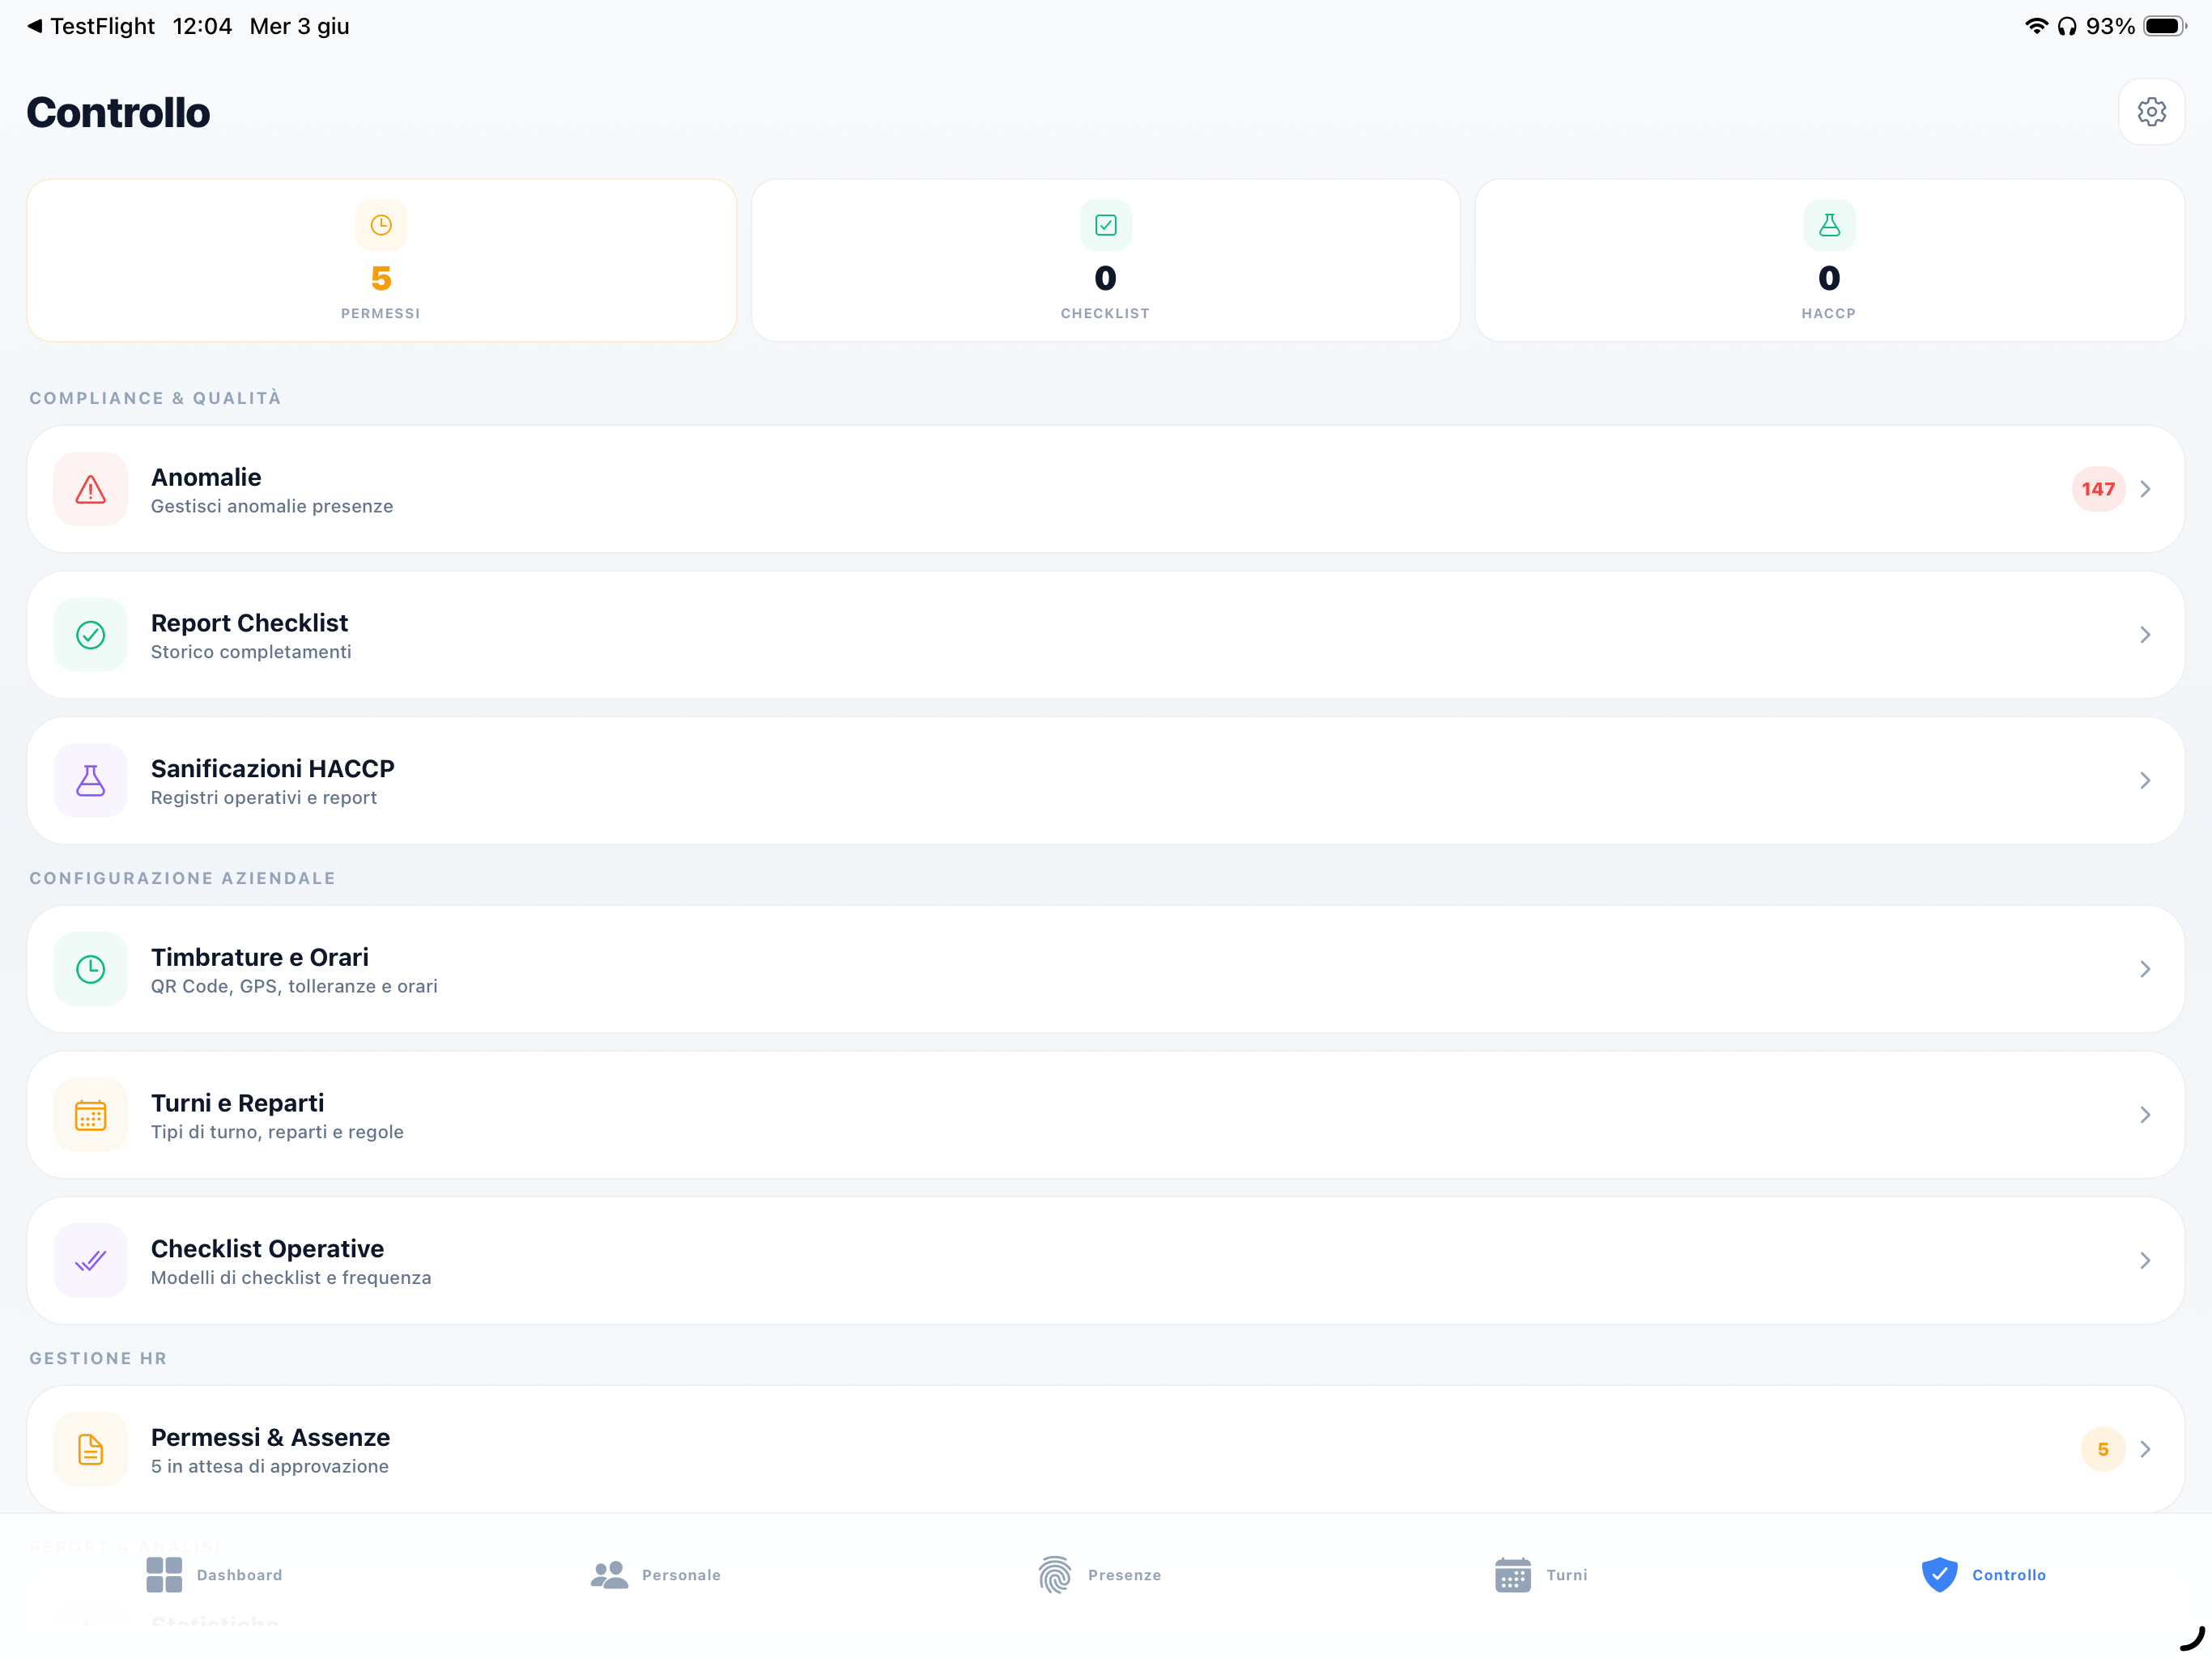Image resolution: width=2212 pixels, height=1658 pixels.
Task: Tap the 'Controllo' page title
Action: (118, 112)
